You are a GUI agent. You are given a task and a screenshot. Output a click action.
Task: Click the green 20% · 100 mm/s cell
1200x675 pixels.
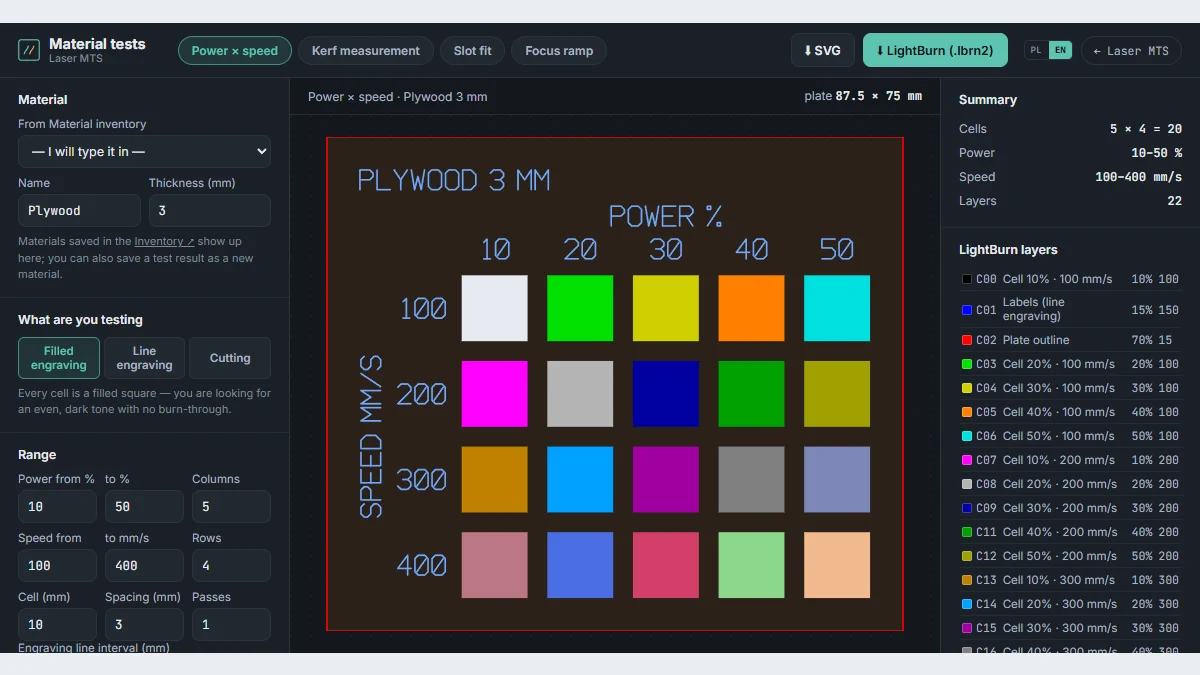(580, 308)
